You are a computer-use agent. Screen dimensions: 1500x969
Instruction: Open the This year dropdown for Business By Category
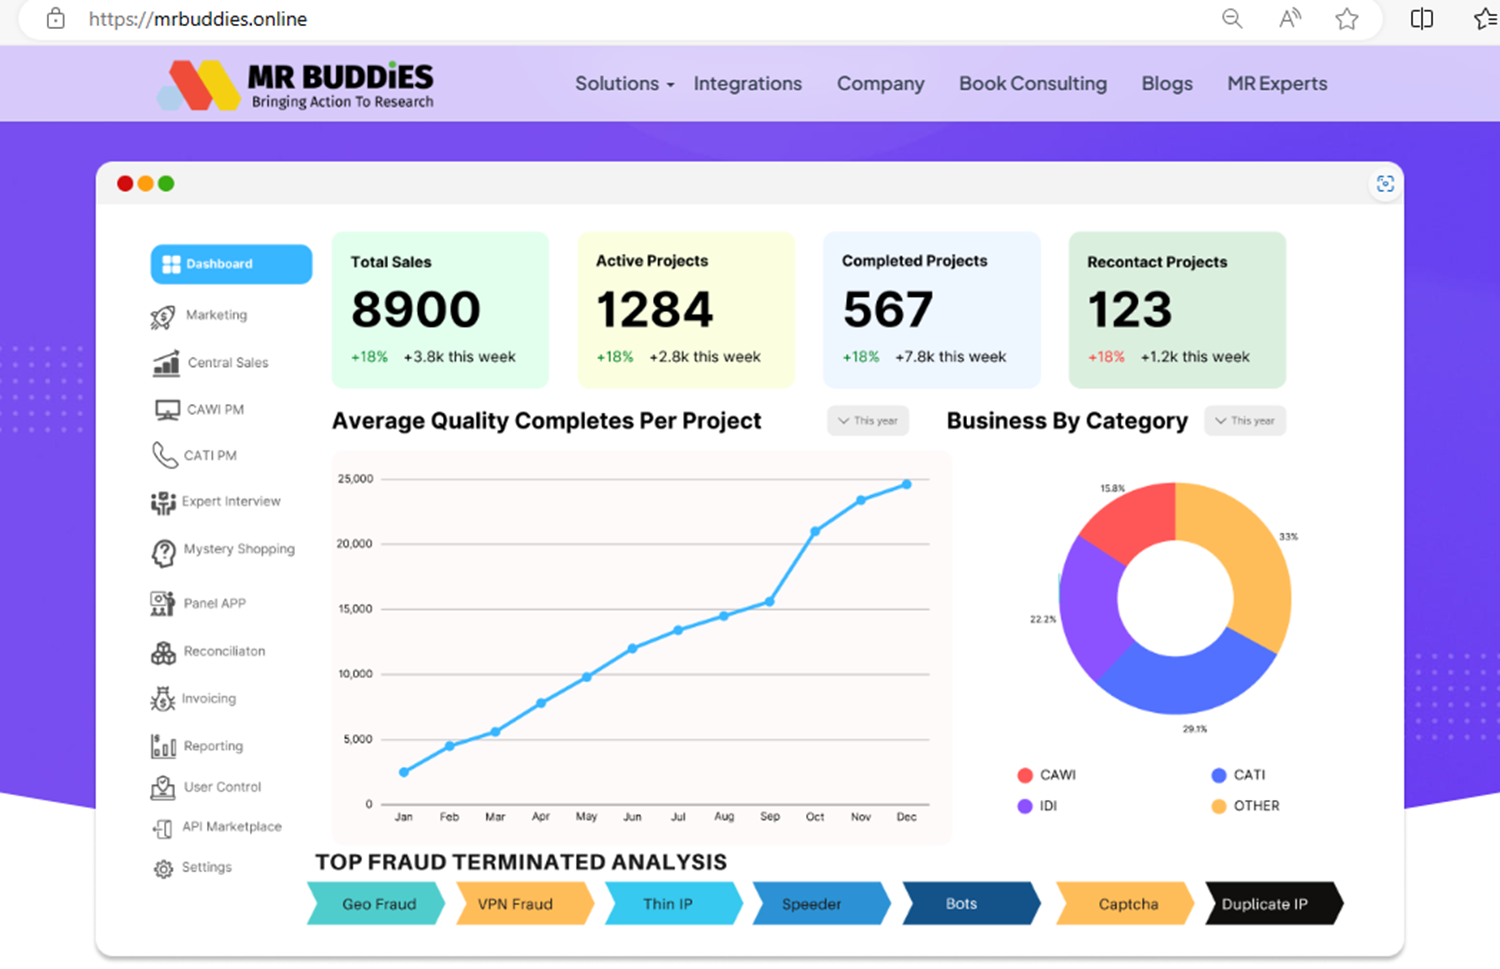click(x=1245, y=421)
